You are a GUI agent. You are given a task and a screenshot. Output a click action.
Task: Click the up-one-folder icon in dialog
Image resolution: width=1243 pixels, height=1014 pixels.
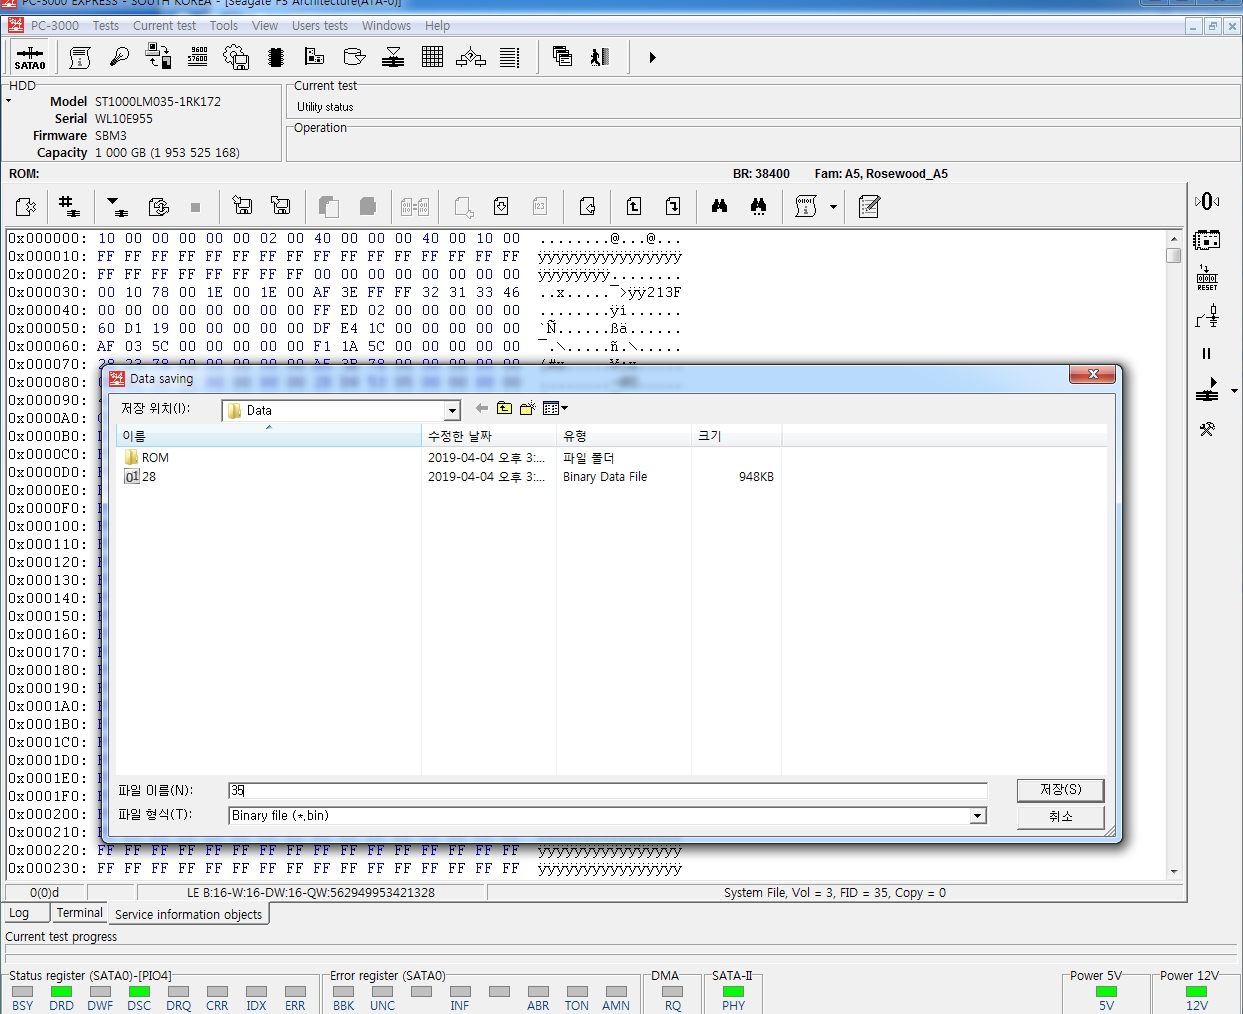tap(504, 408)
